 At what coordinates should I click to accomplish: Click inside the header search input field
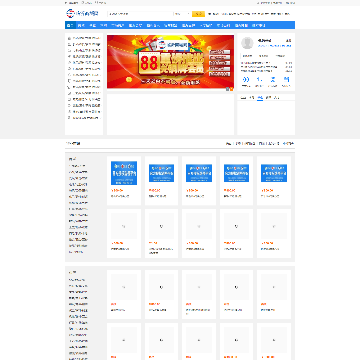click(x=140, y=14)
